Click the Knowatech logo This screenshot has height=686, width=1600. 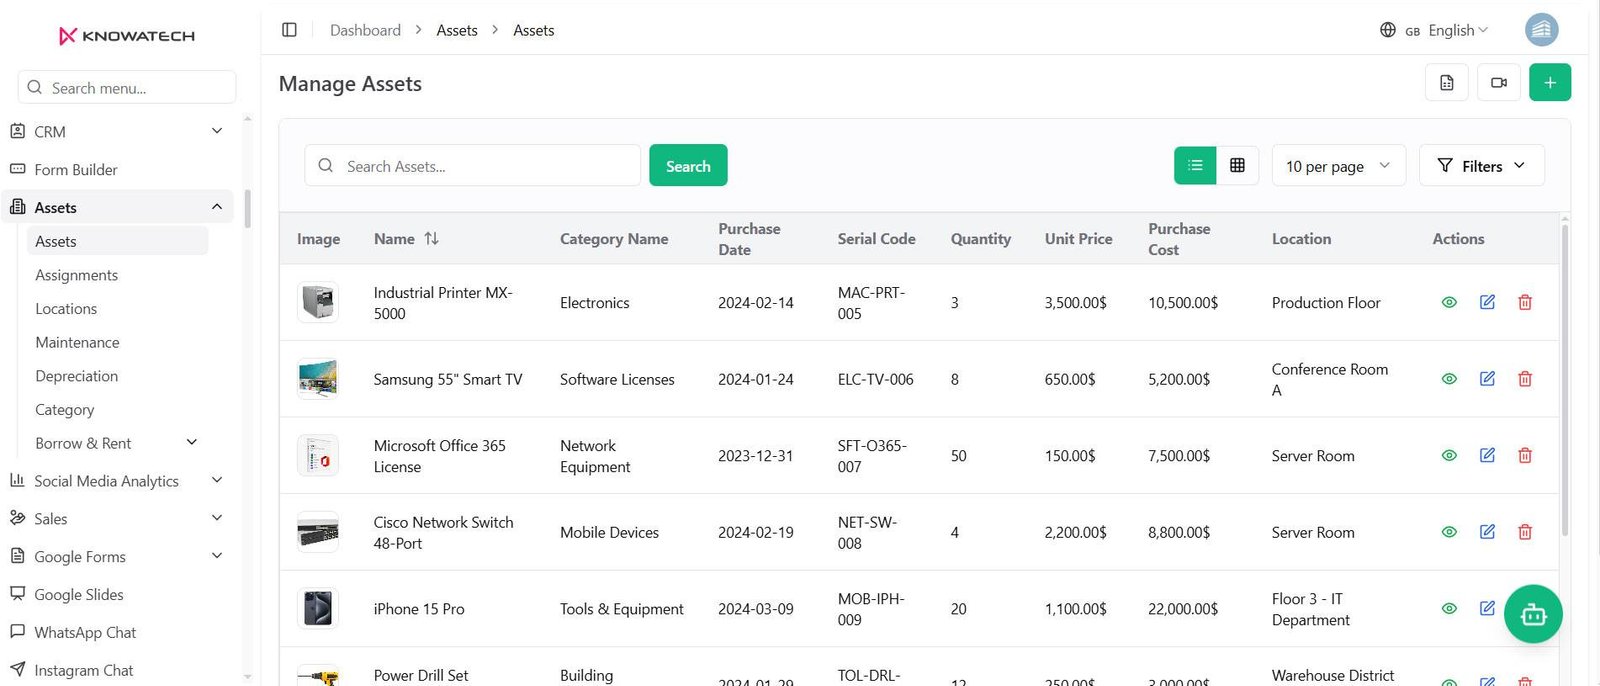[127, 36]
